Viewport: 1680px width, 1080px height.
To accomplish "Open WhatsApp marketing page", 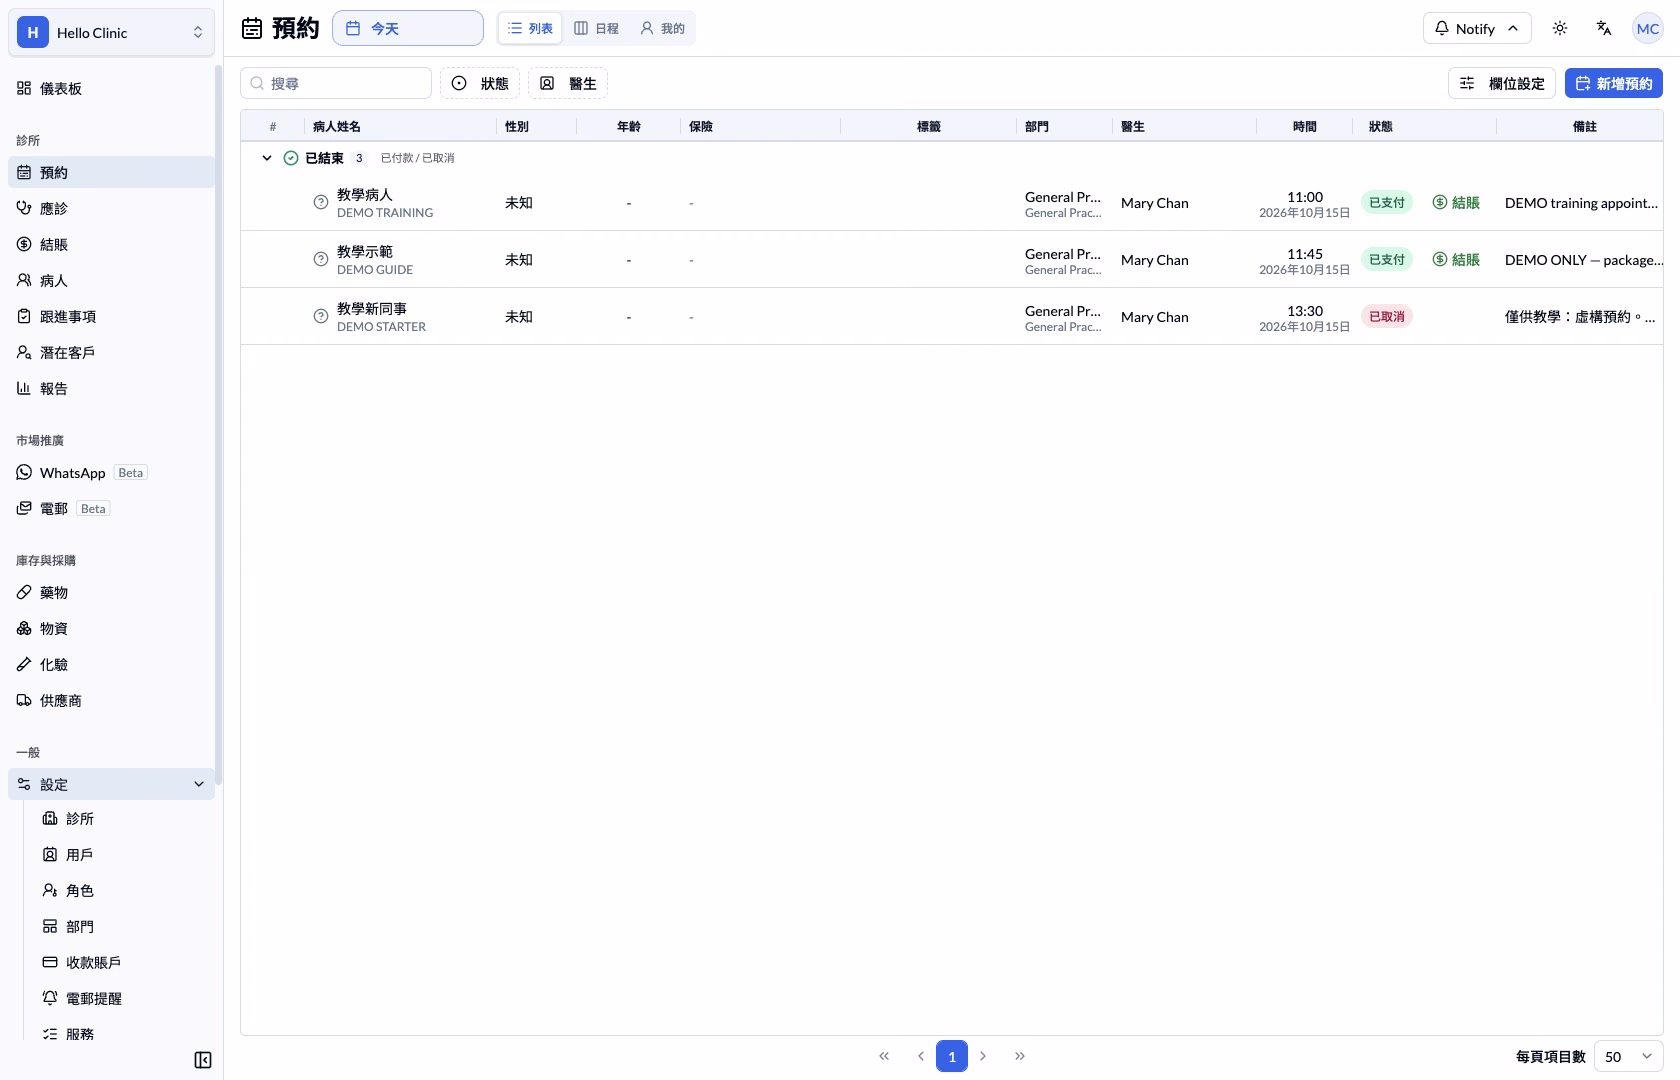I will coord(111,472).
